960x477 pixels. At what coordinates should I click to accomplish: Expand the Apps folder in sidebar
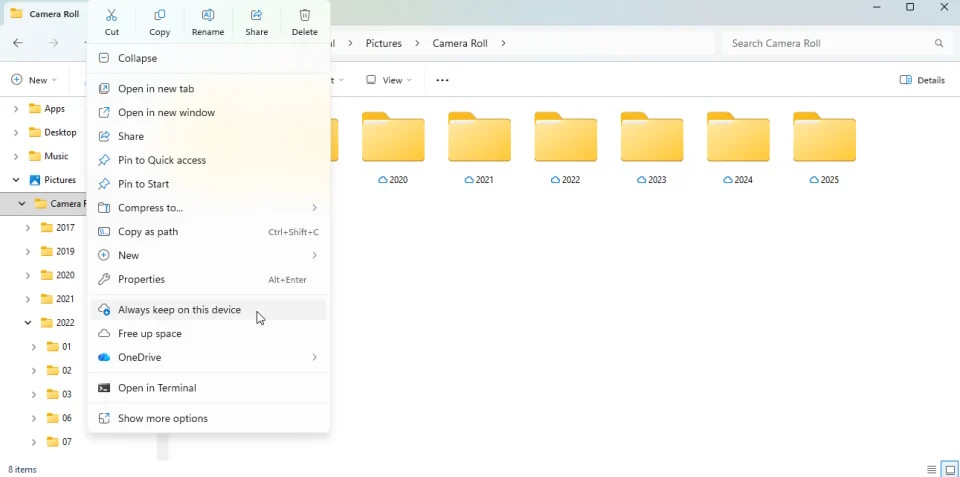pyautogui.click(x=16, y=108)
